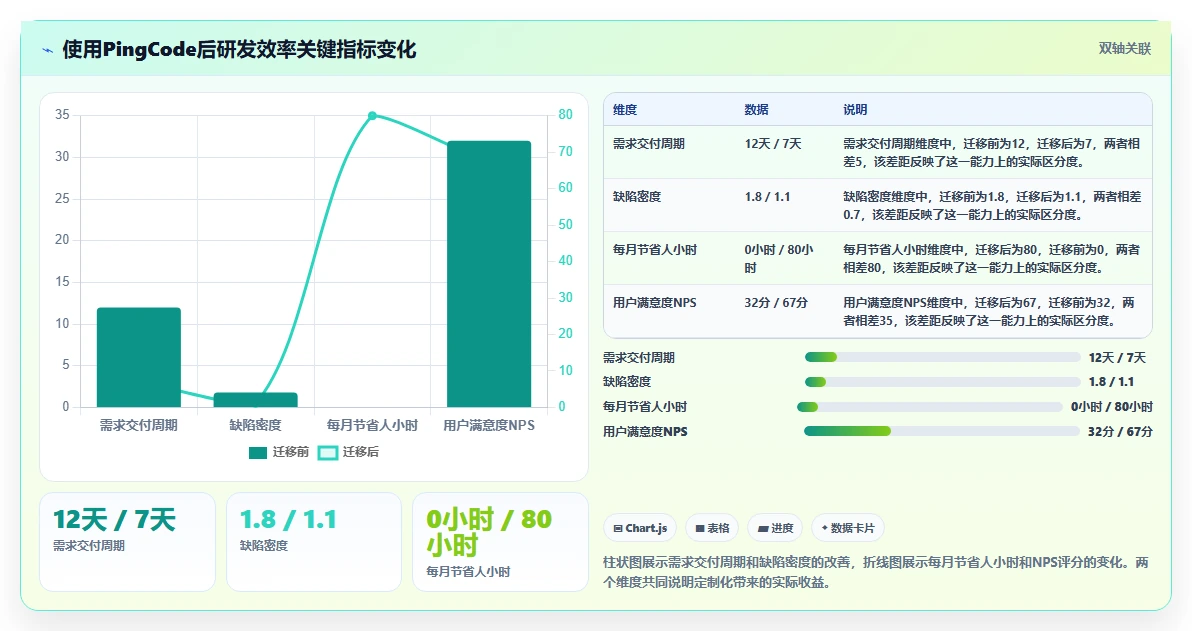Viewport: 1192px width, 631px height.
Task: Open the 1.8 / 1.1 summary card
Action: (314, 542)
